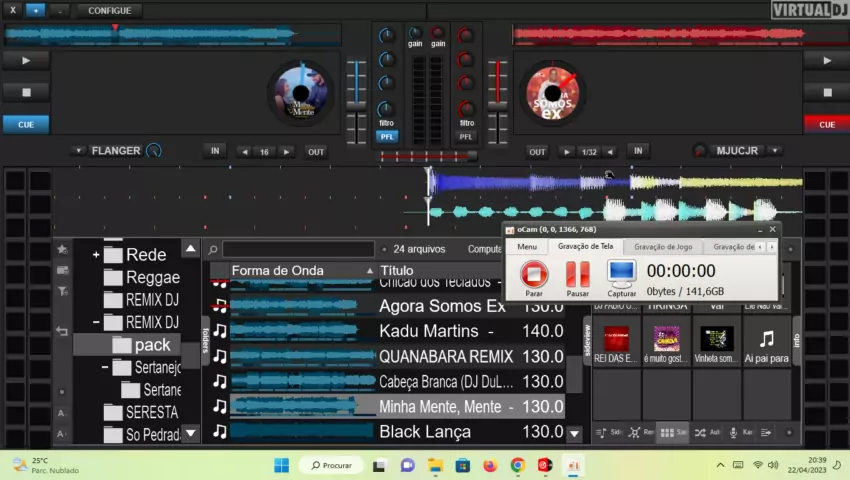Viewport: 850px width, 480px height.
Task: Expand the Rede folder
Action: coord(96,254)
